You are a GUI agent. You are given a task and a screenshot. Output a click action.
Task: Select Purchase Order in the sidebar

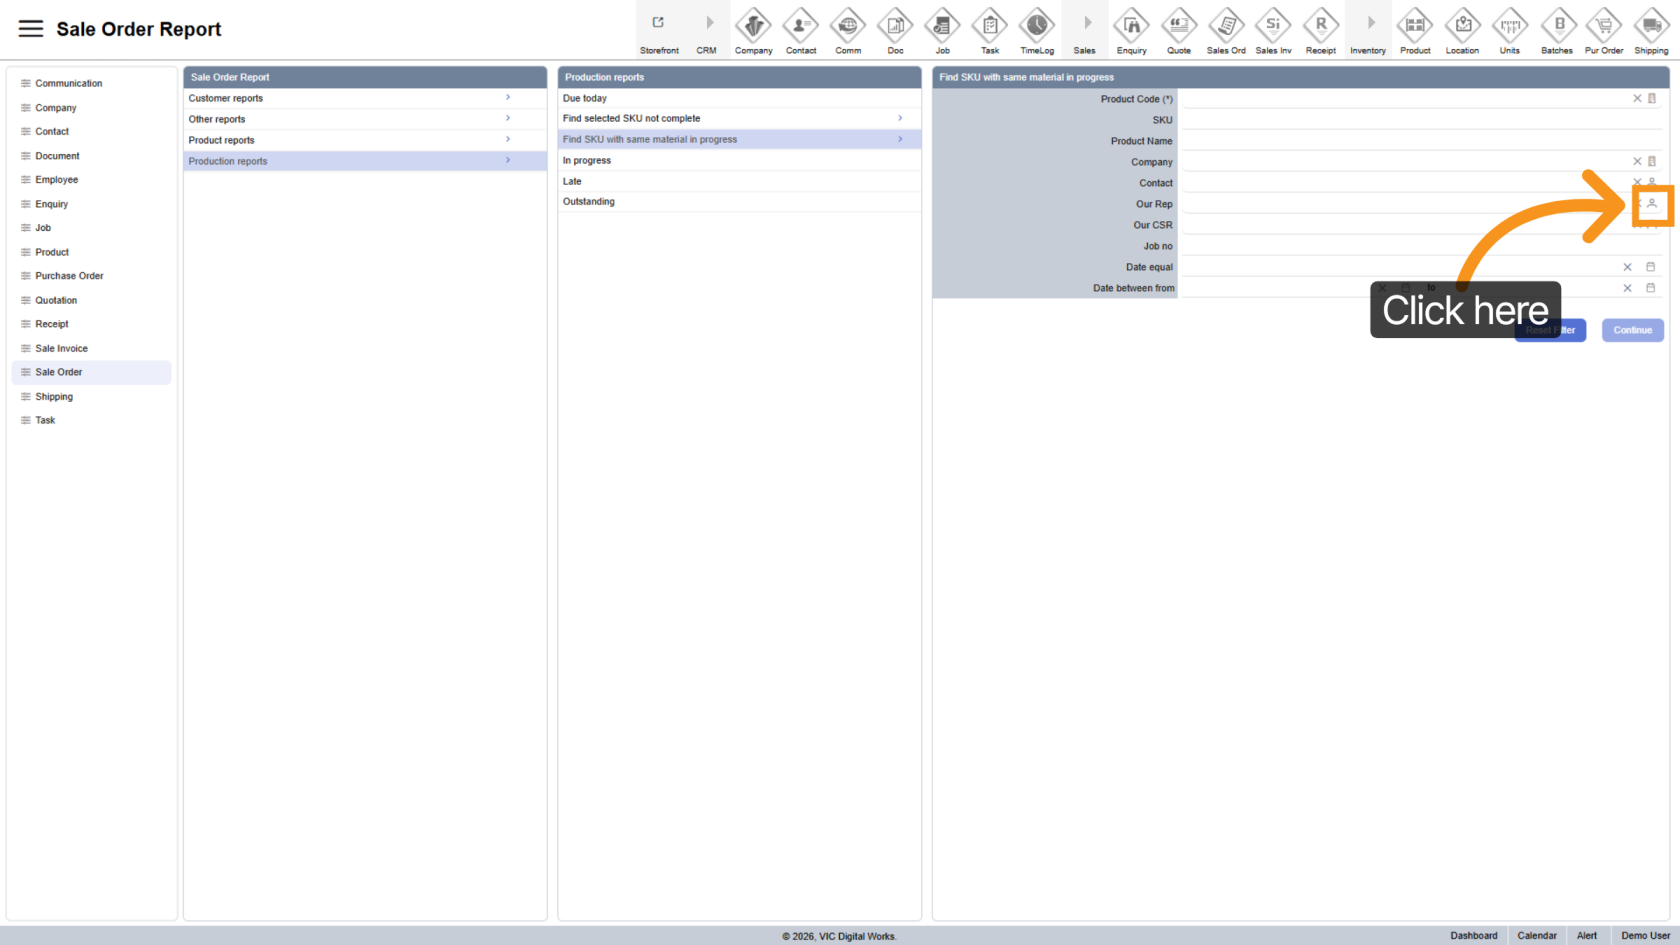pyautogui.click(x=91, y=276)
